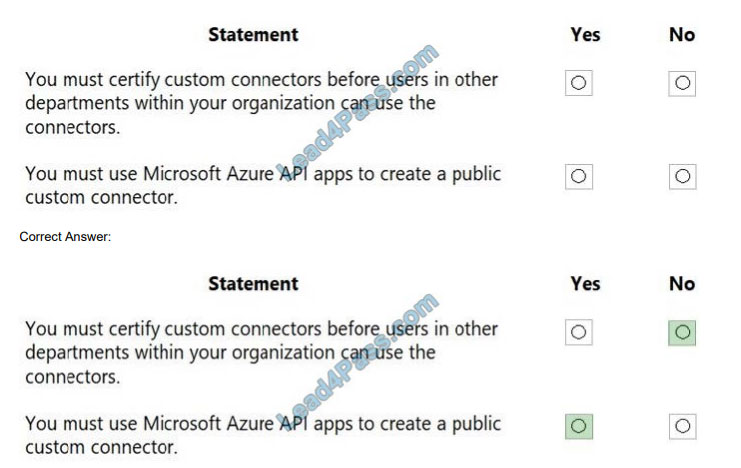Click highlighted green No for certify statement

coord(682,332)
